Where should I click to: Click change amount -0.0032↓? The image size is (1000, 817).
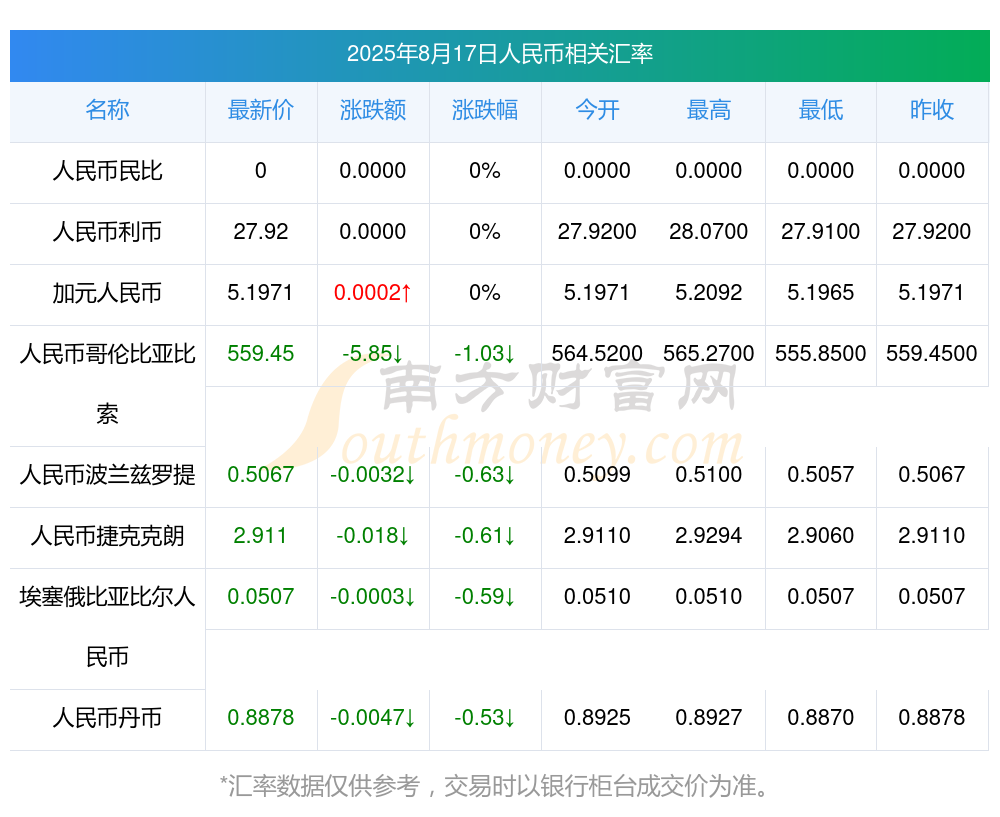point(373,475)
